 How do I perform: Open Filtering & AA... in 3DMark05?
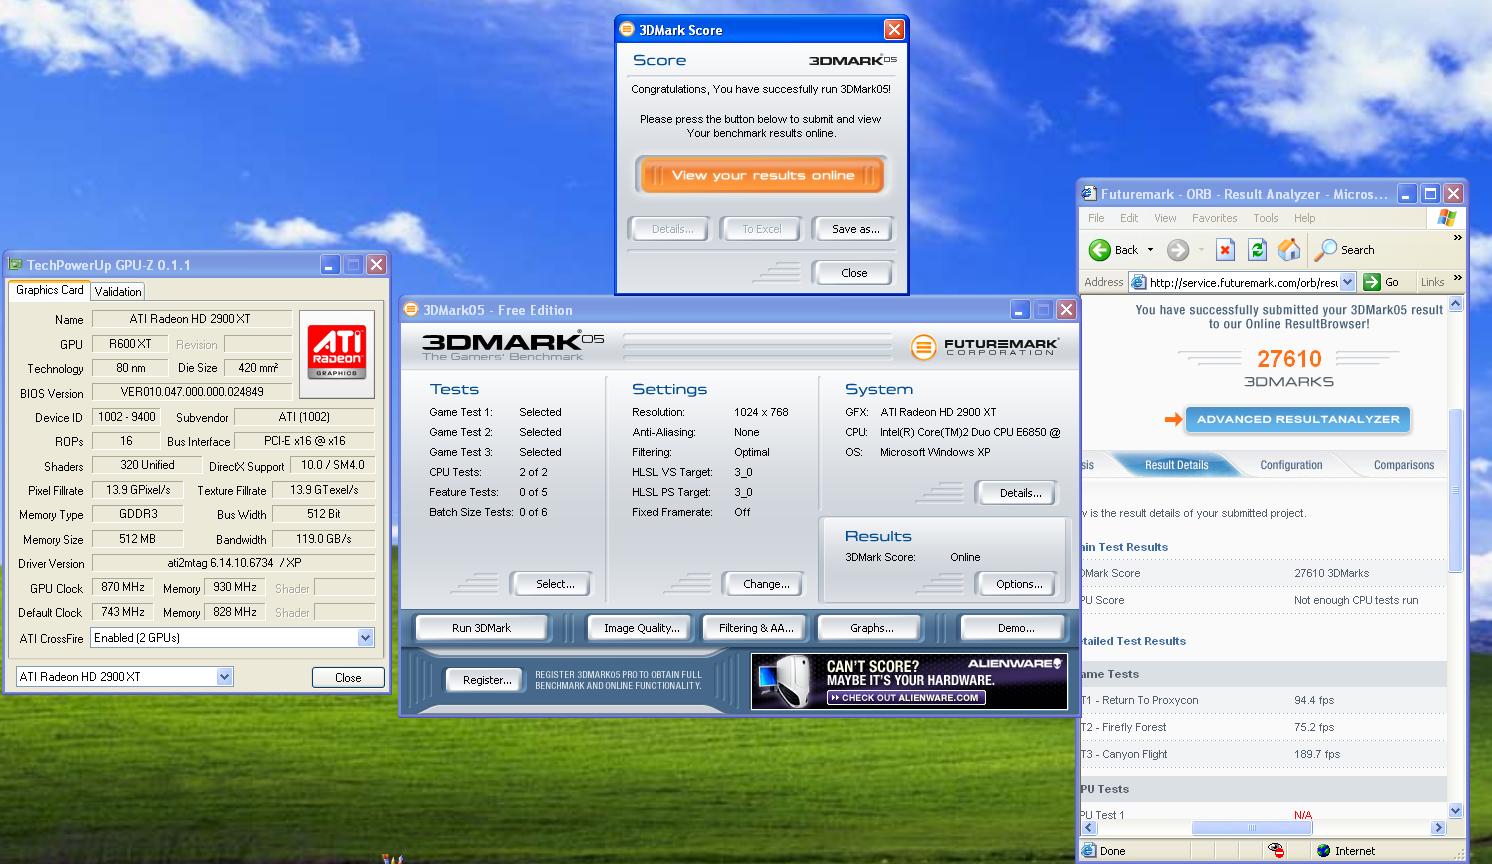pyautogui.click(x=756, y=628)
